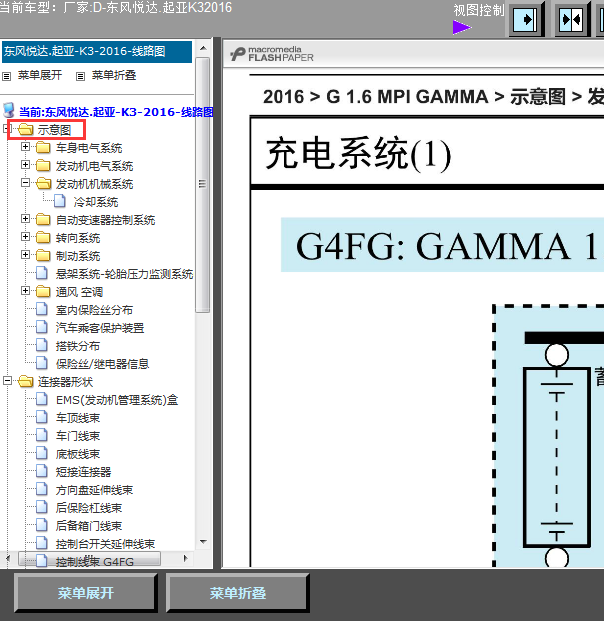Expand the 转向系统 tree node
The height and width of the screenshot is (622, 604).
tap(25, 236)
